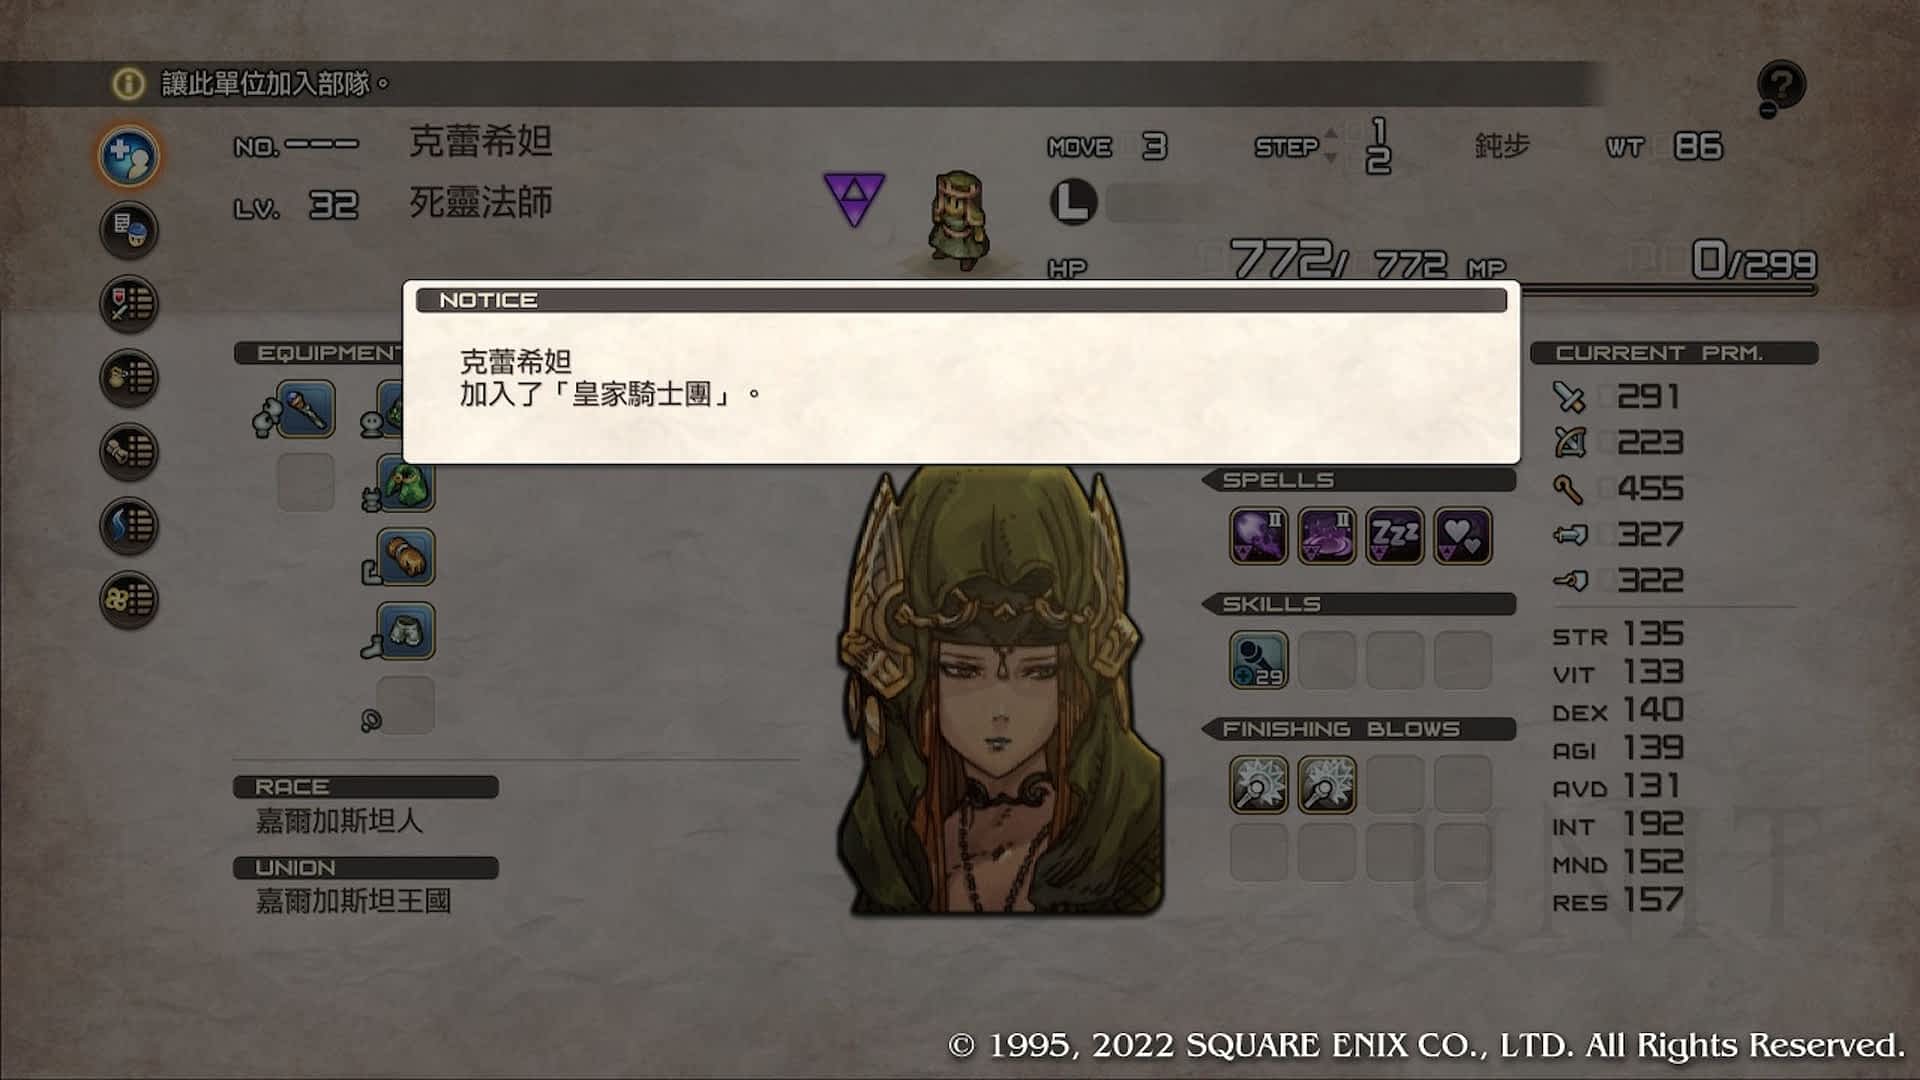
Task: Click the STEP up/down arrows
Action: (1330, 146)
